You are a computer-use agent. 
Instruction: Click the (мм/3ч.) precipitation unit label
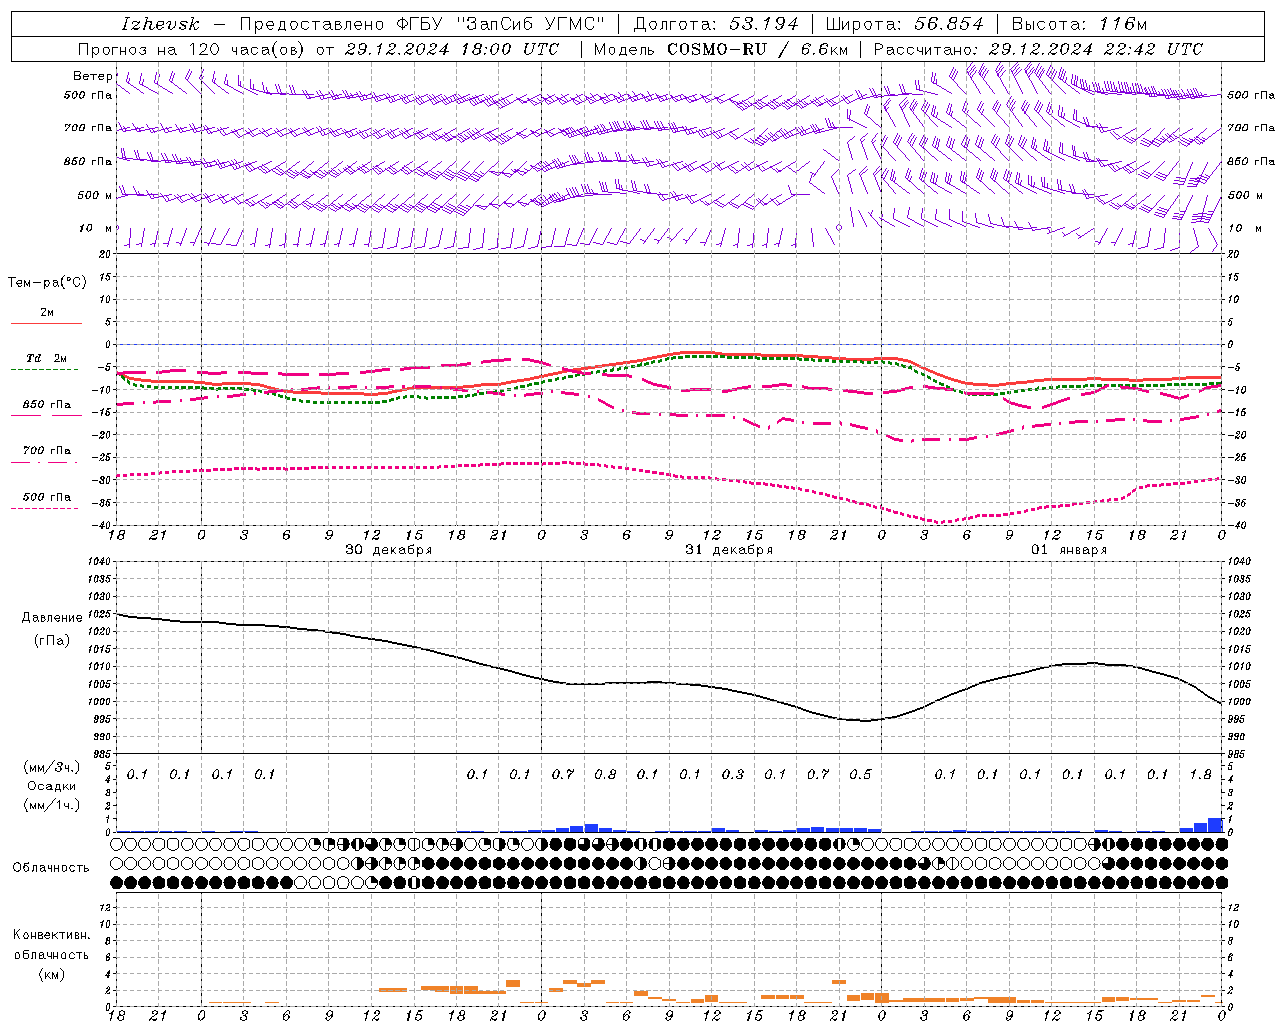[52, 767]
